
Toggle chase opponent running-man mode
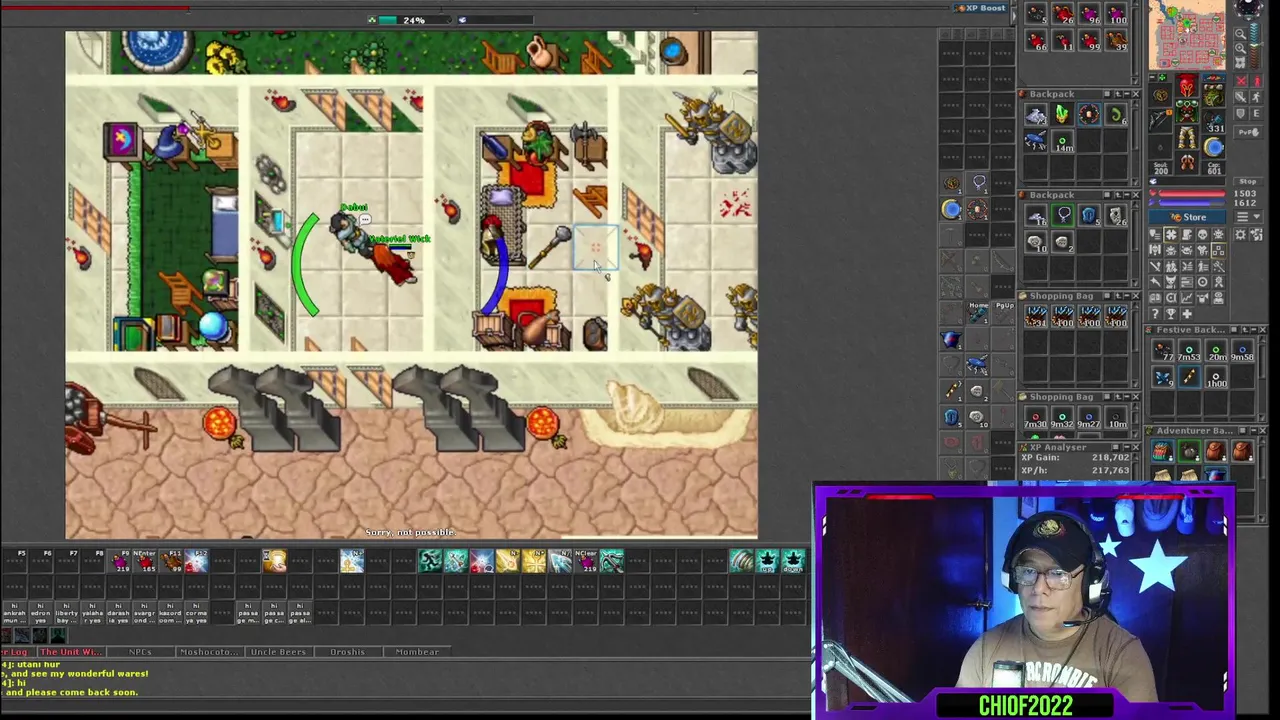(1256, 97)
